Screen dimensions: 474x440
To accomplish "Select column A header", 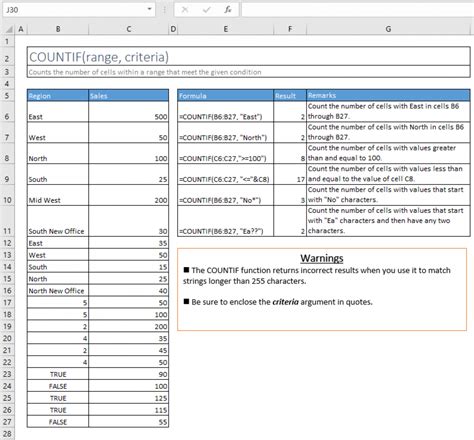I will click(x=21, y=29).
